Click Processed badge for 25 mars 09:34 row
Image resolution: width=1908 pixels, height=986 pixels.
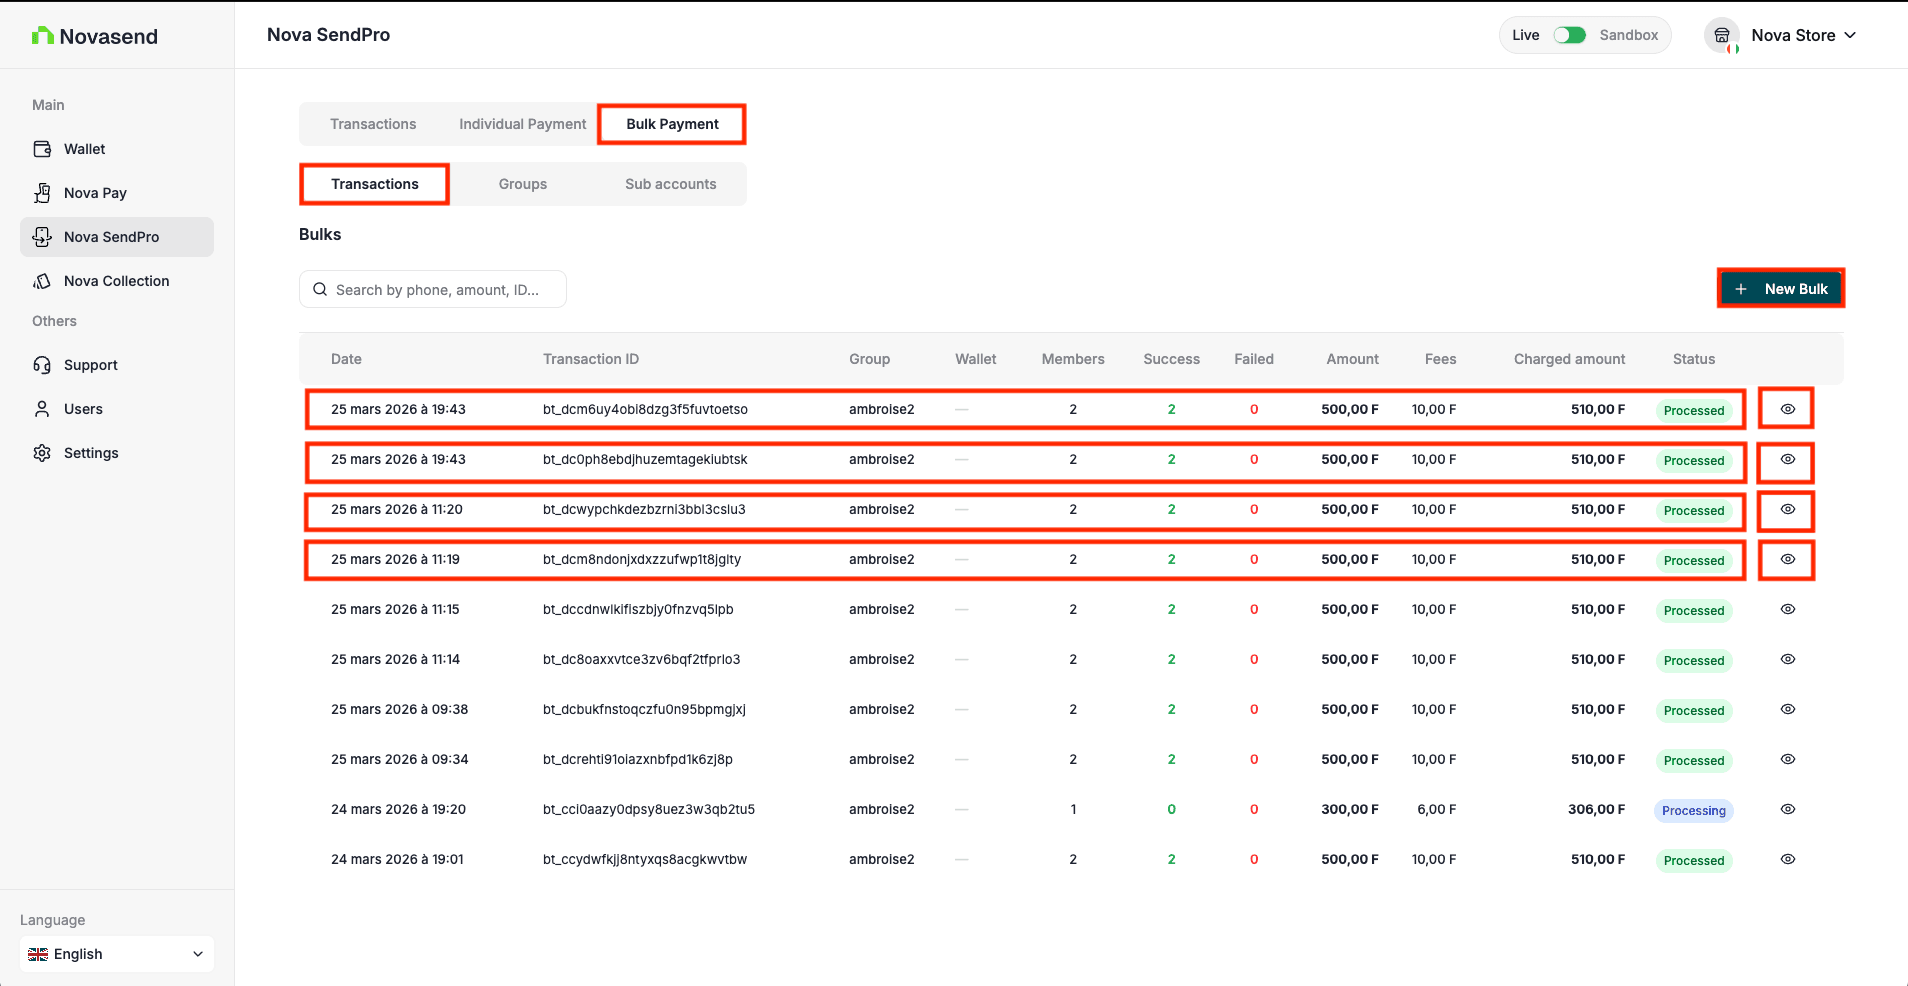[1694, 761]
